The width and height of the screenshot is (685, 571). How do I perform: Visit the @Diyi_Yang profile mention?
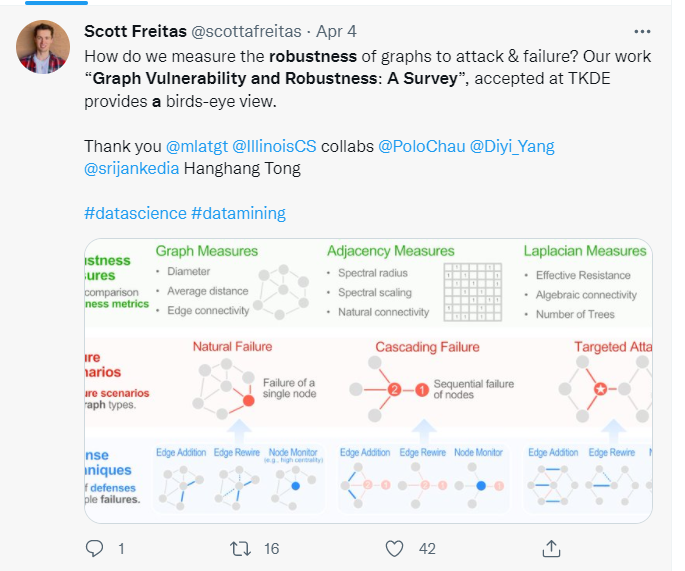(x=508, y=146)
